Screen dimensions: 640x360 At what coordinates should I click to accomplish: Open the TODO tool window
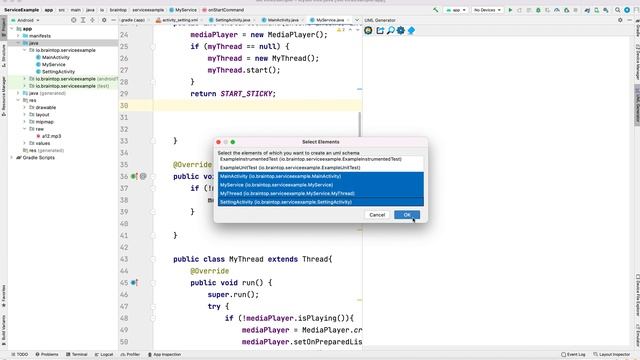(x=20, y=354)
